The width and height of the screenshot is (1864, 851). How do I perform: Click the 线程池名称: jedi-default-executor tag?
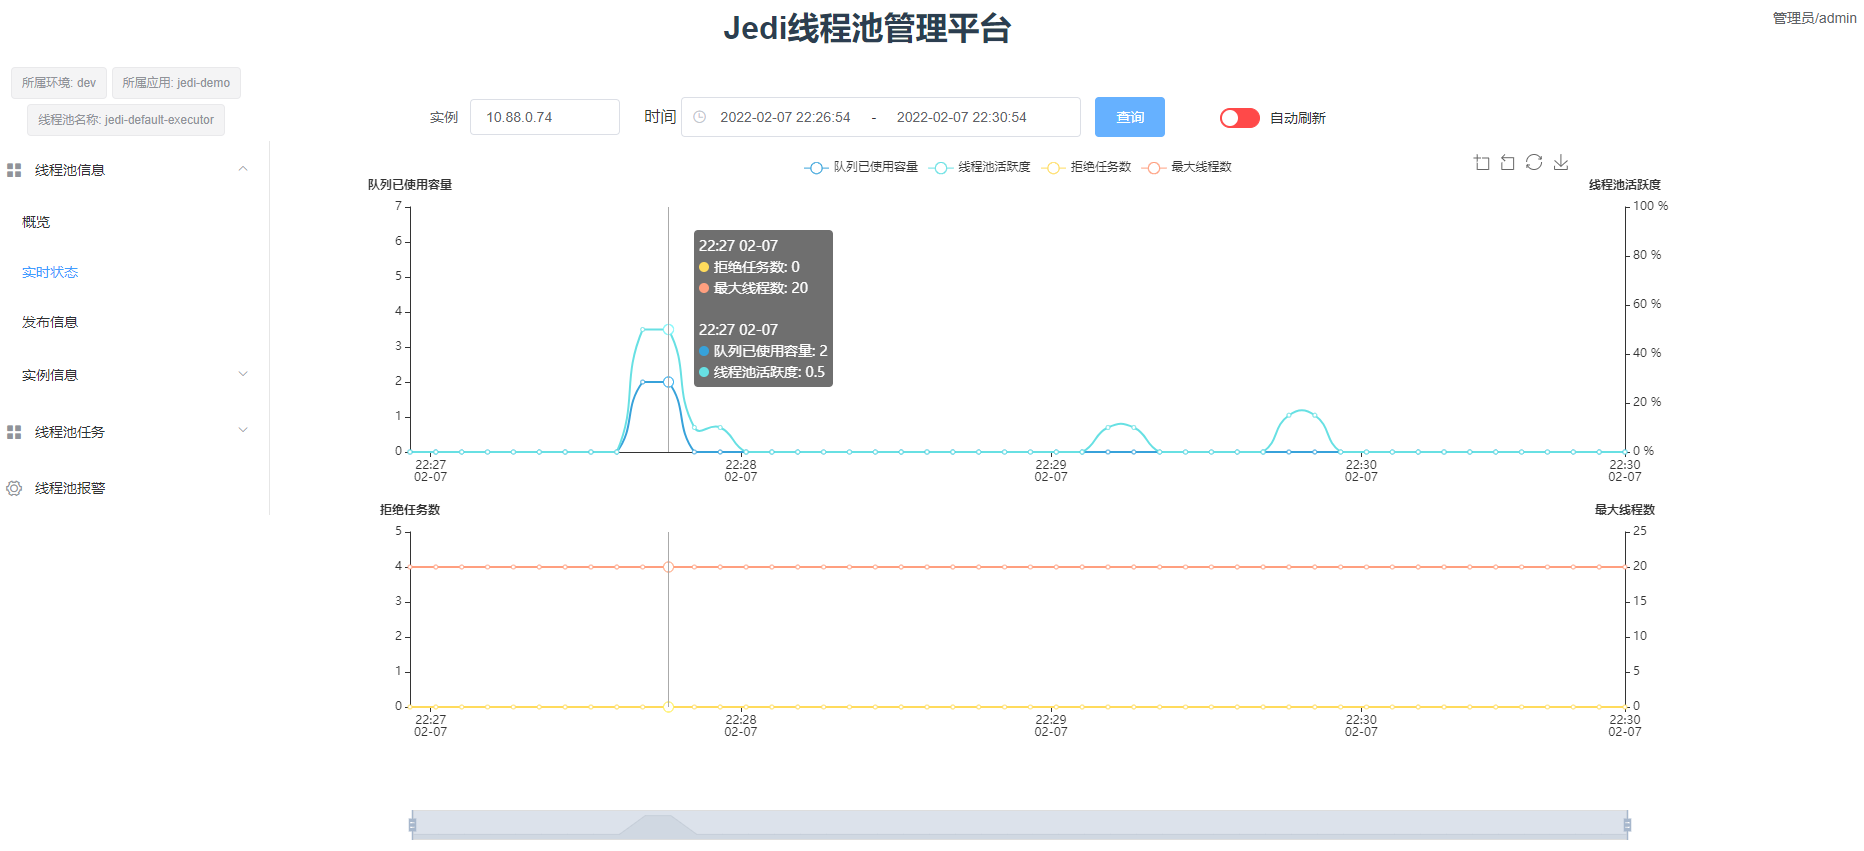click(x=126, y=120)
